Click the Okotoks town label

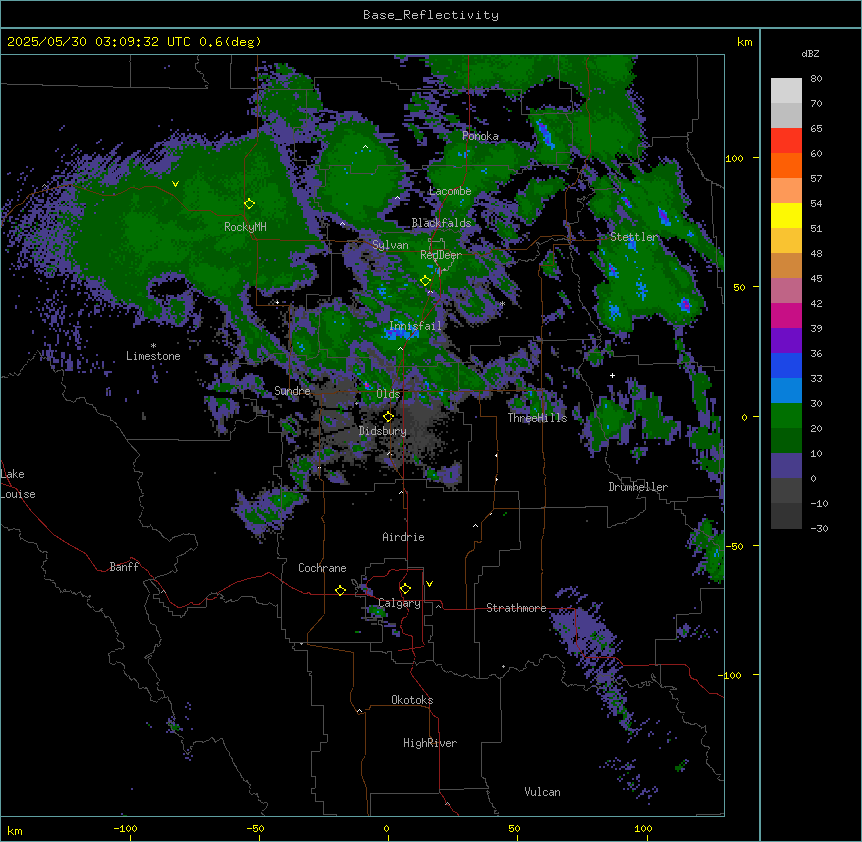tap(412, 700)
